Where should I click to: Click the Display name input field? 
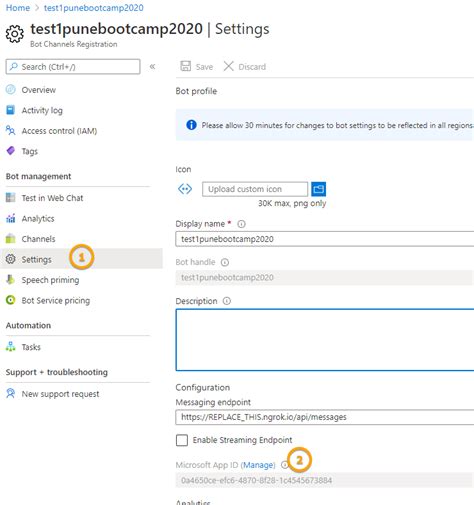325,239
